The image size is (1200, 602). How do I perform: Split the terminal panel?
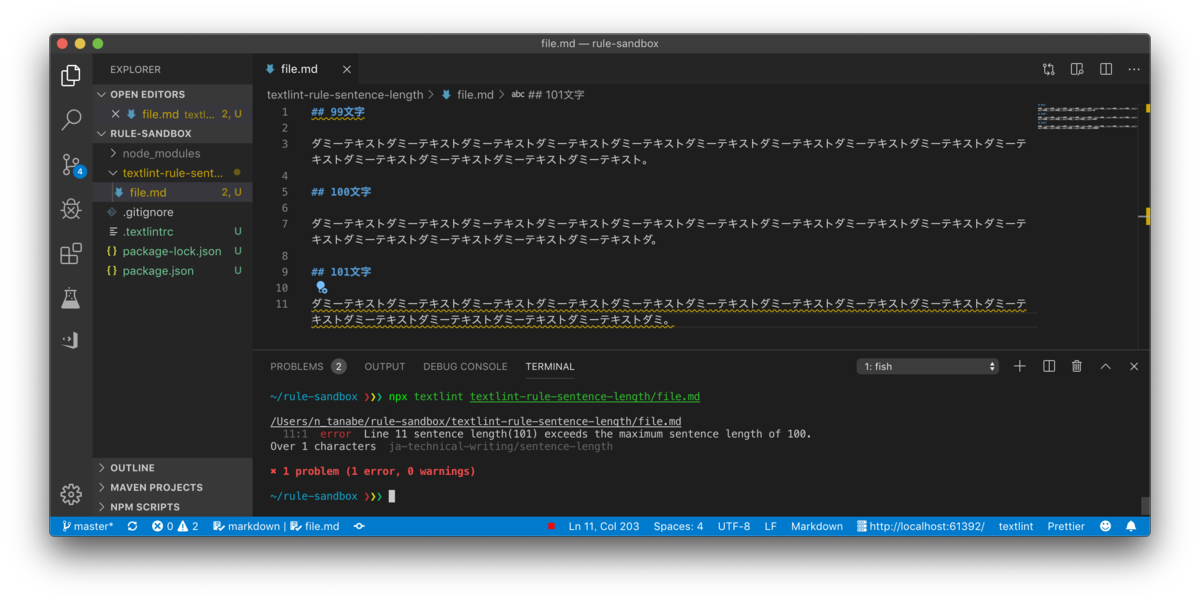(x=1049, y=366)
